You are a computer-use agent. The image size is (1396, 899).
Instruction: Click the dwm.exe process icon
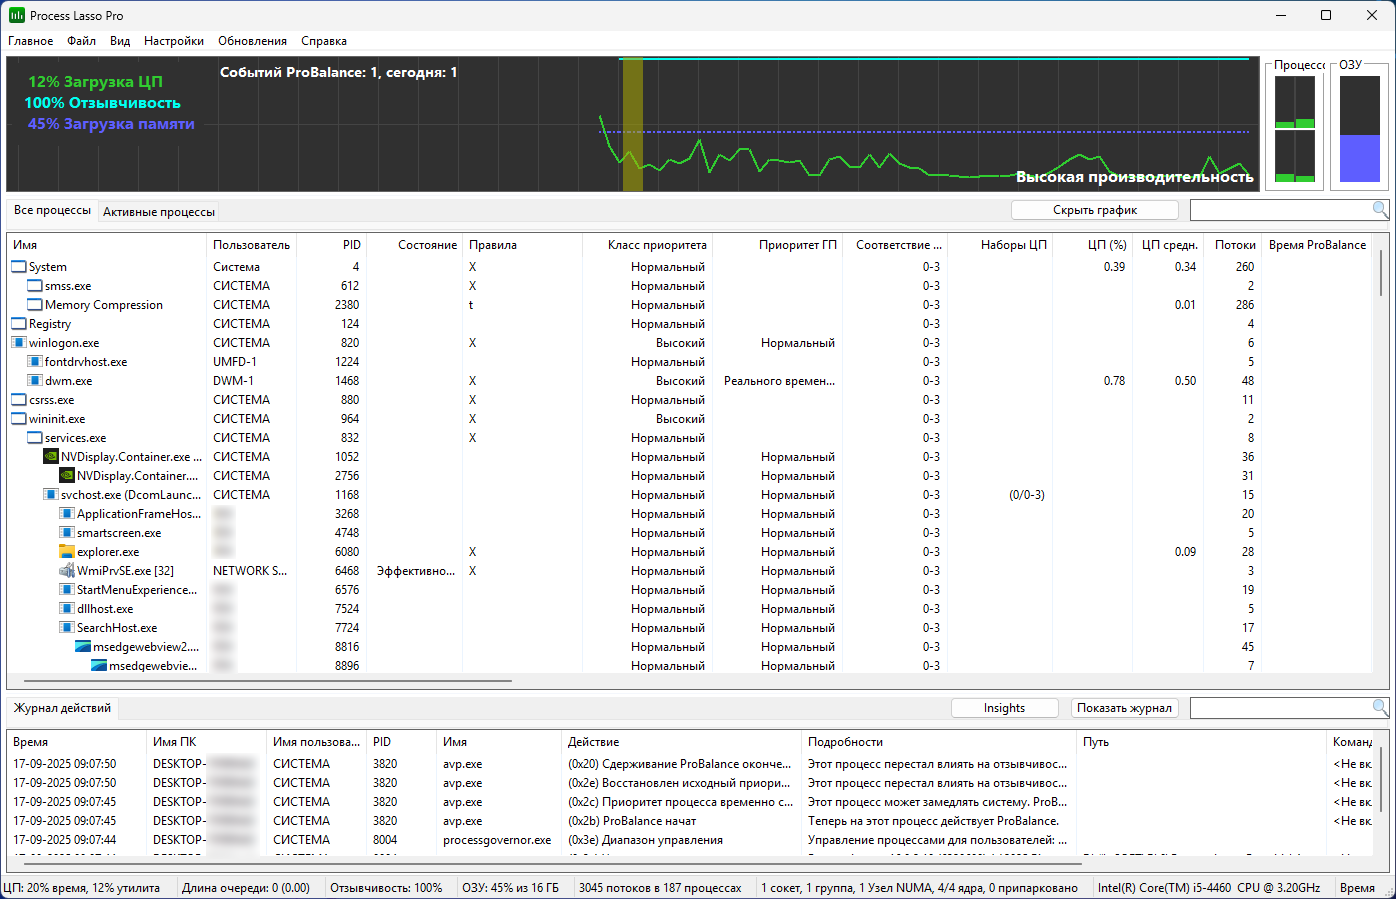coord(35,381)
